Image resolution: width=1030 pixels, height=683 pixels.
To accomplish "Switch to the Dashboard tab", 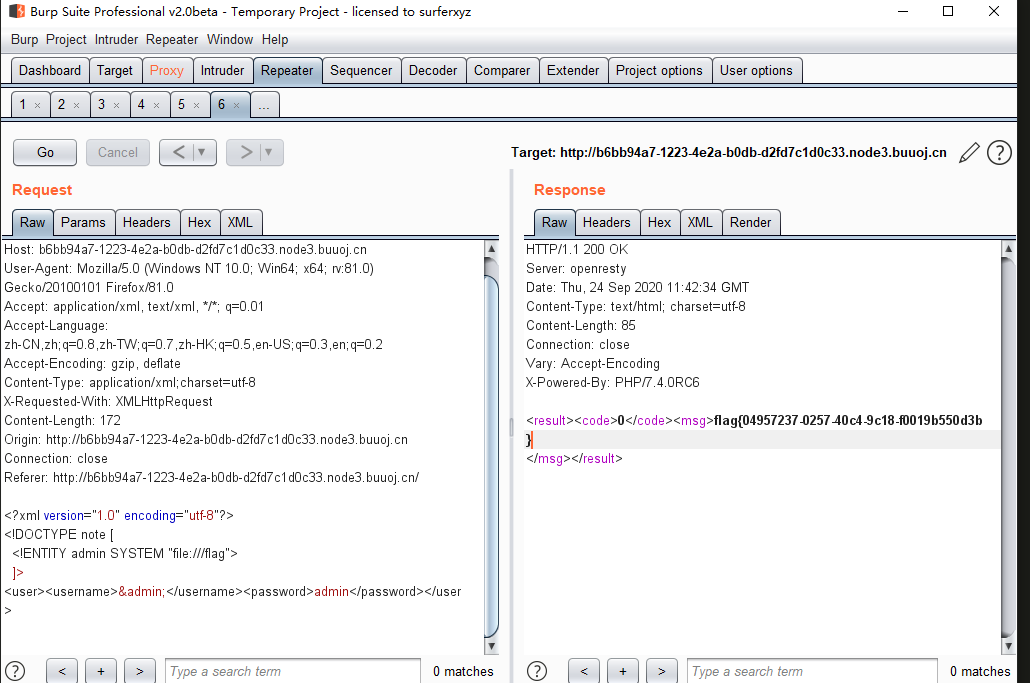I will click(50, 70).
